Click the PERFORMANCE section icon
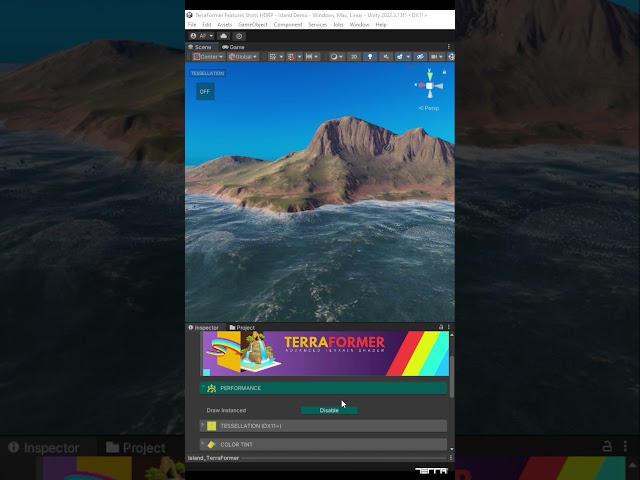The image size is (640, 480). tap(211, 388)
